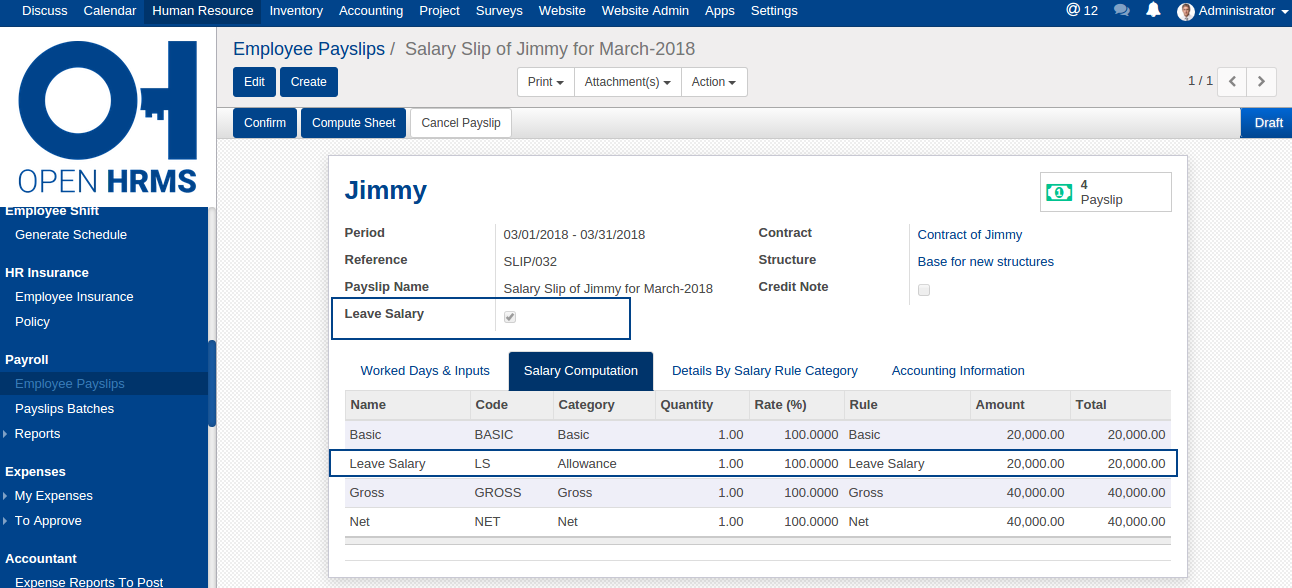
Task: Click the Open HRMS logo
Action: pos(108,116)
